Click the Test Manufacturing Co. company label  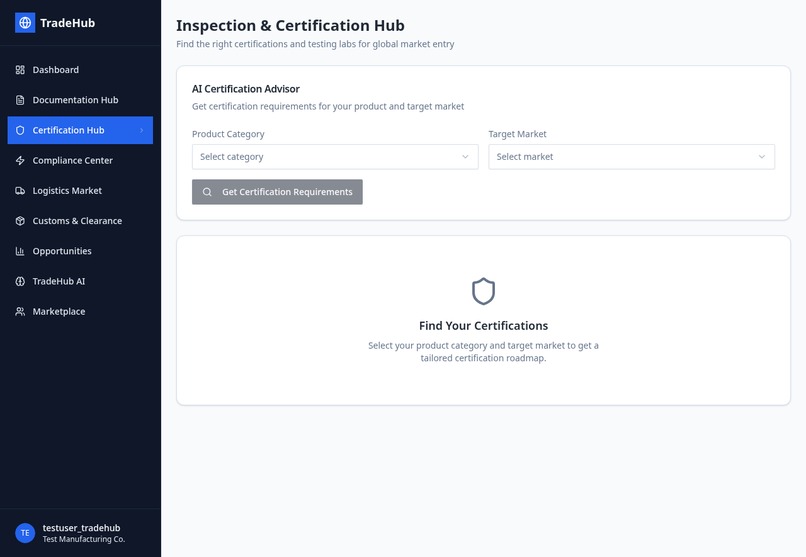coord(84,539)
